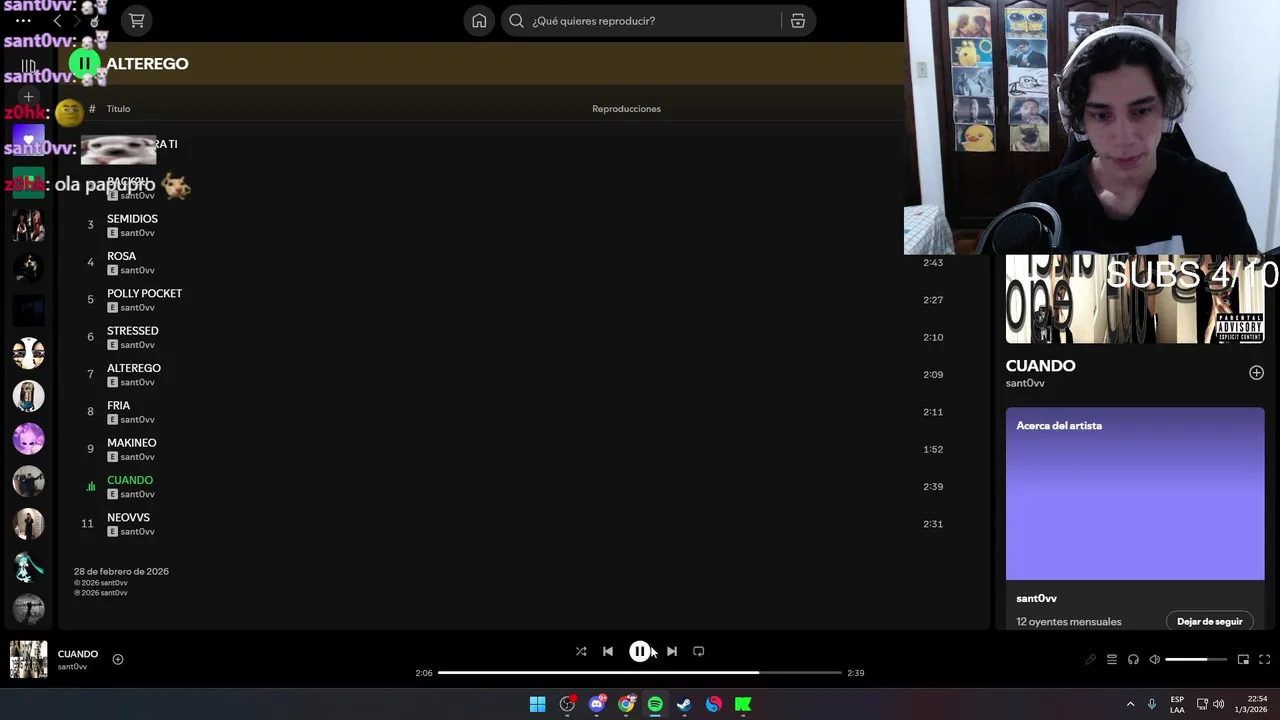
Task: Go to Spotify Home with the house icon
Action: (479, 21)
